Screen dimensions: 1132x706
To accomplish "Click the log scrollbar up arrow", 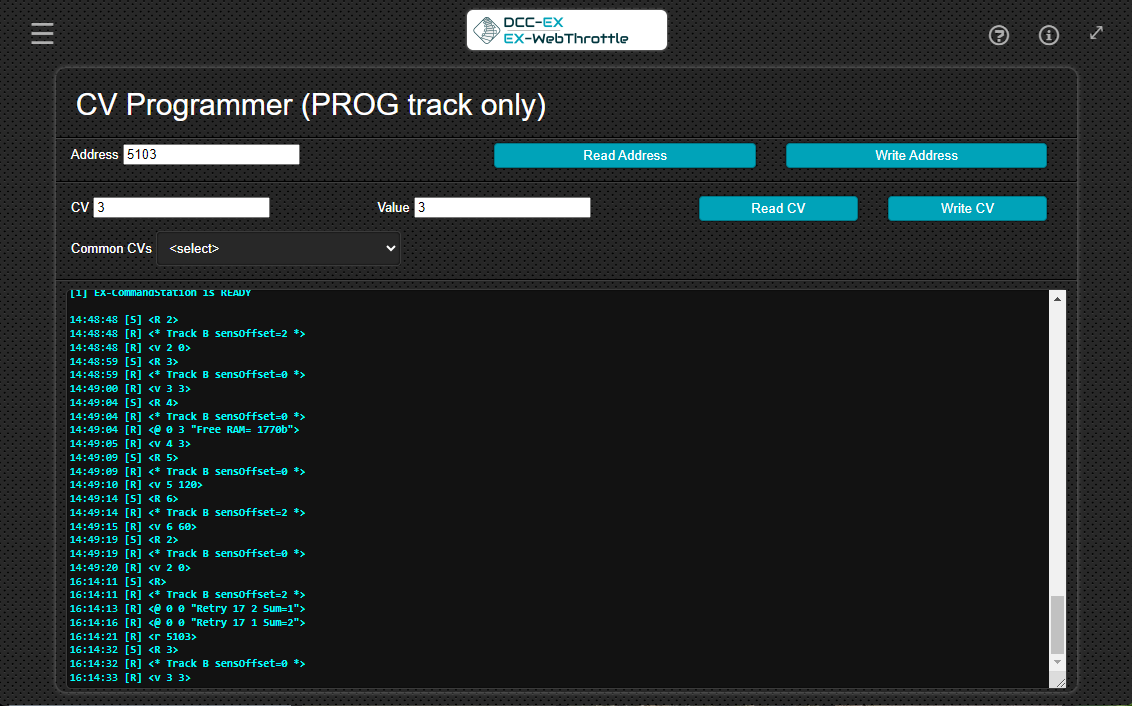I will (x=1057, y=298).
